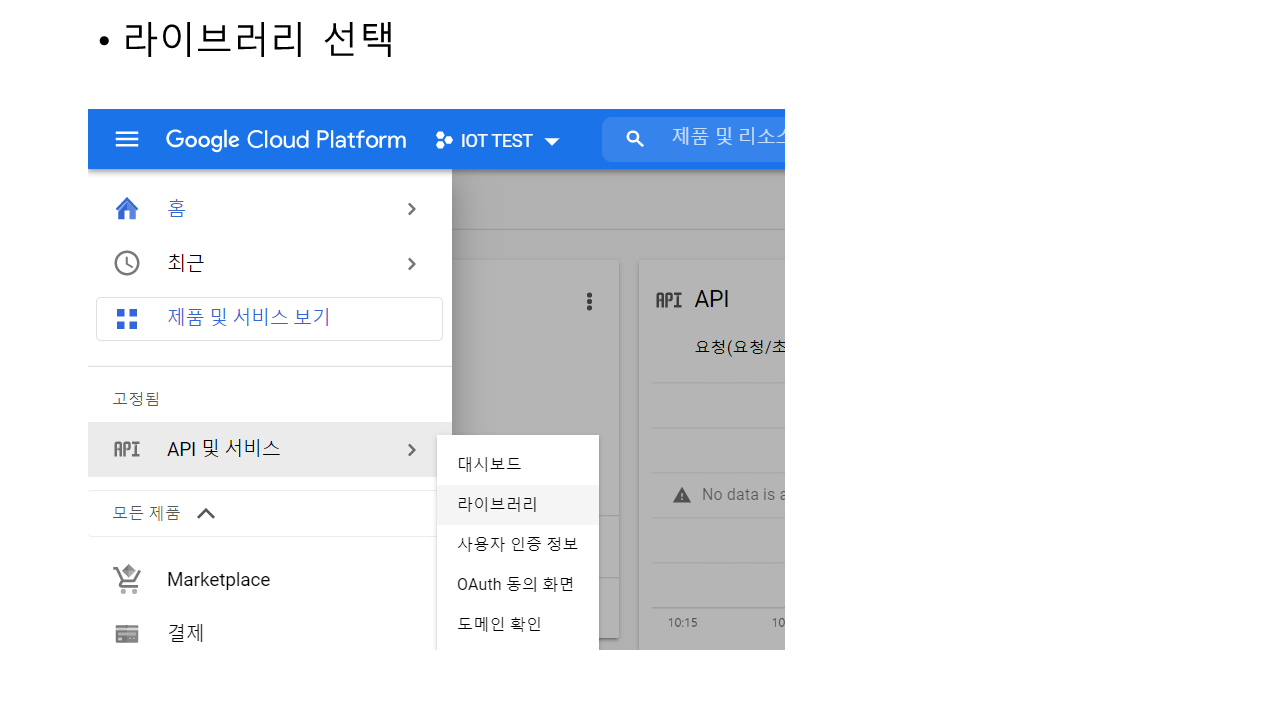Screen dimensions: 1280x720
Task: Select 라이브러리 from the submenu
Action: [498, 505]
